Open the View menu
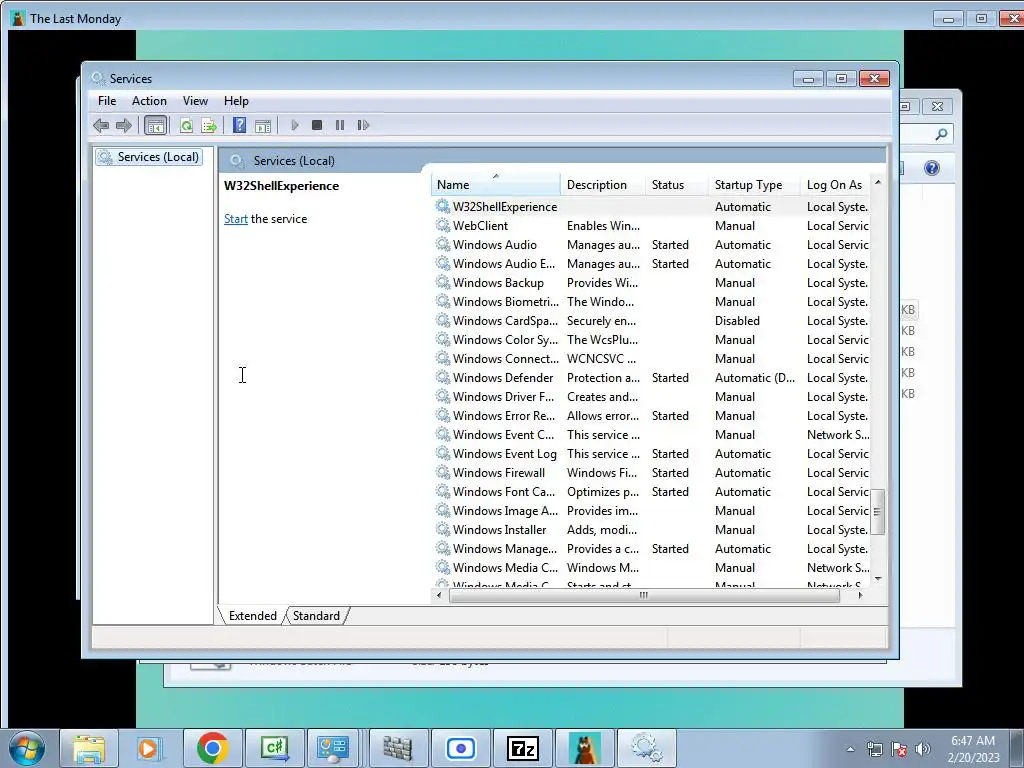The image size is (1024, 768). point(195,101)
